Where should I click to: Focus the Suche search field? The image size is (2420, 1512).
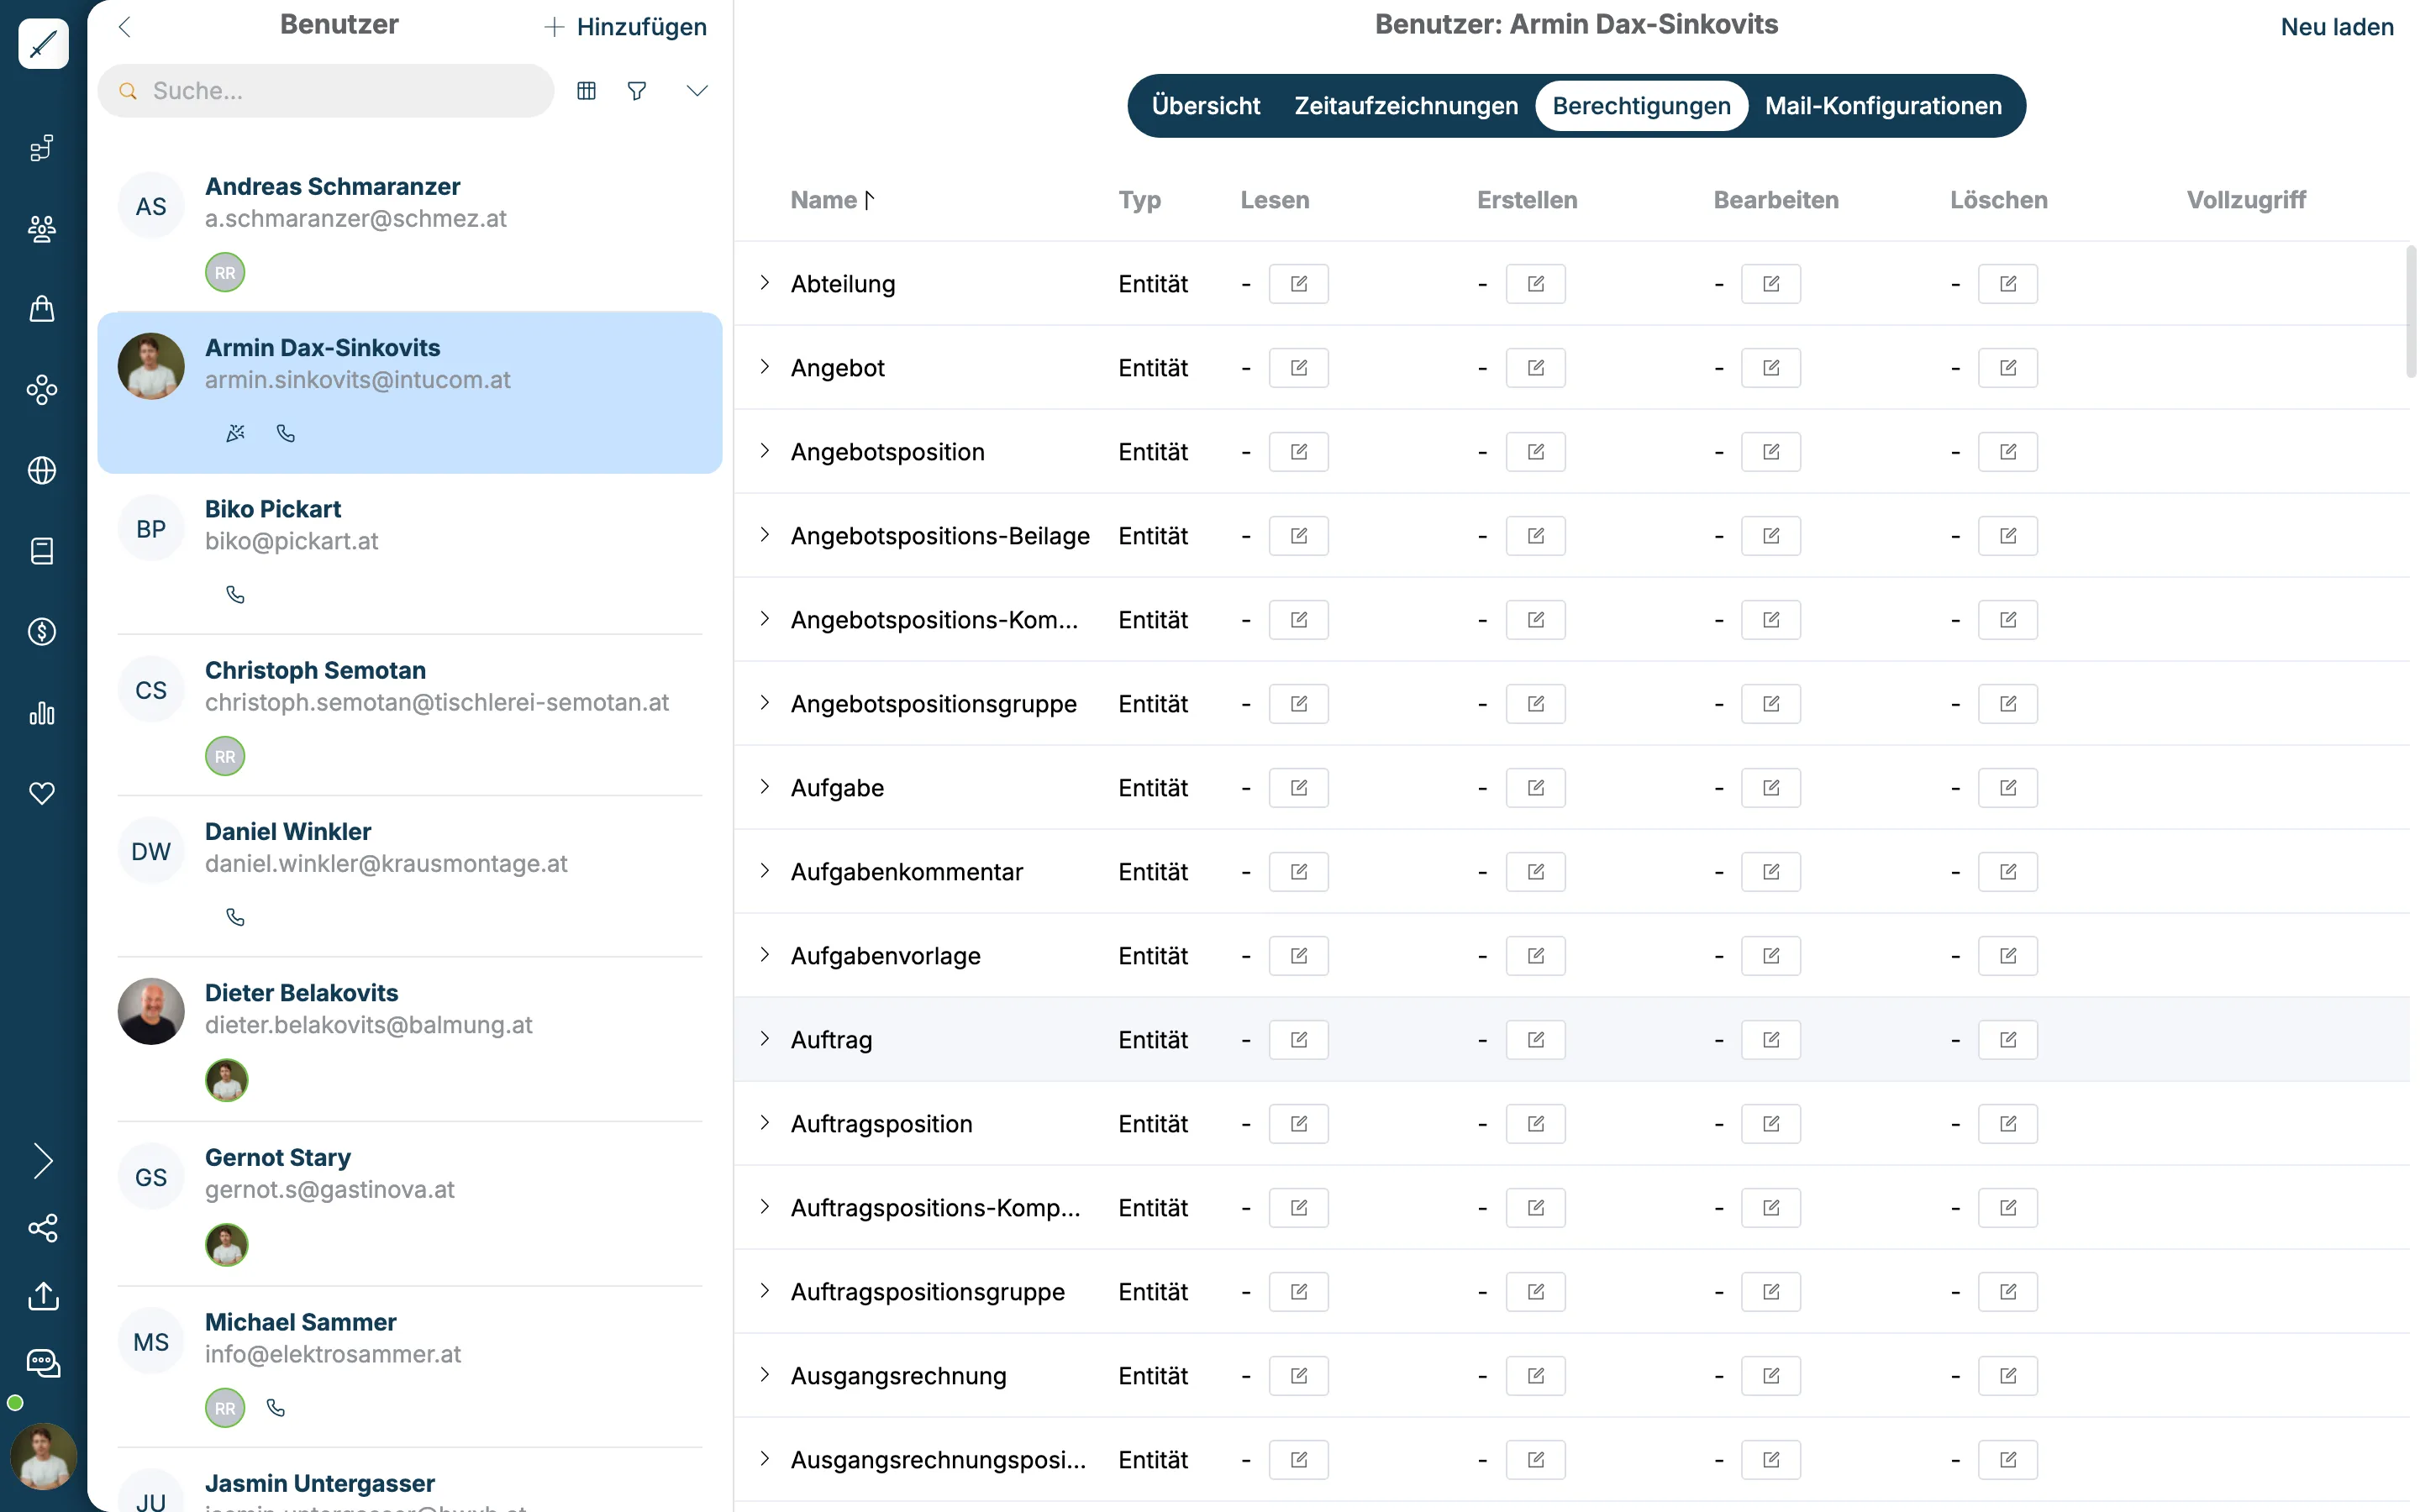[326, 91]
